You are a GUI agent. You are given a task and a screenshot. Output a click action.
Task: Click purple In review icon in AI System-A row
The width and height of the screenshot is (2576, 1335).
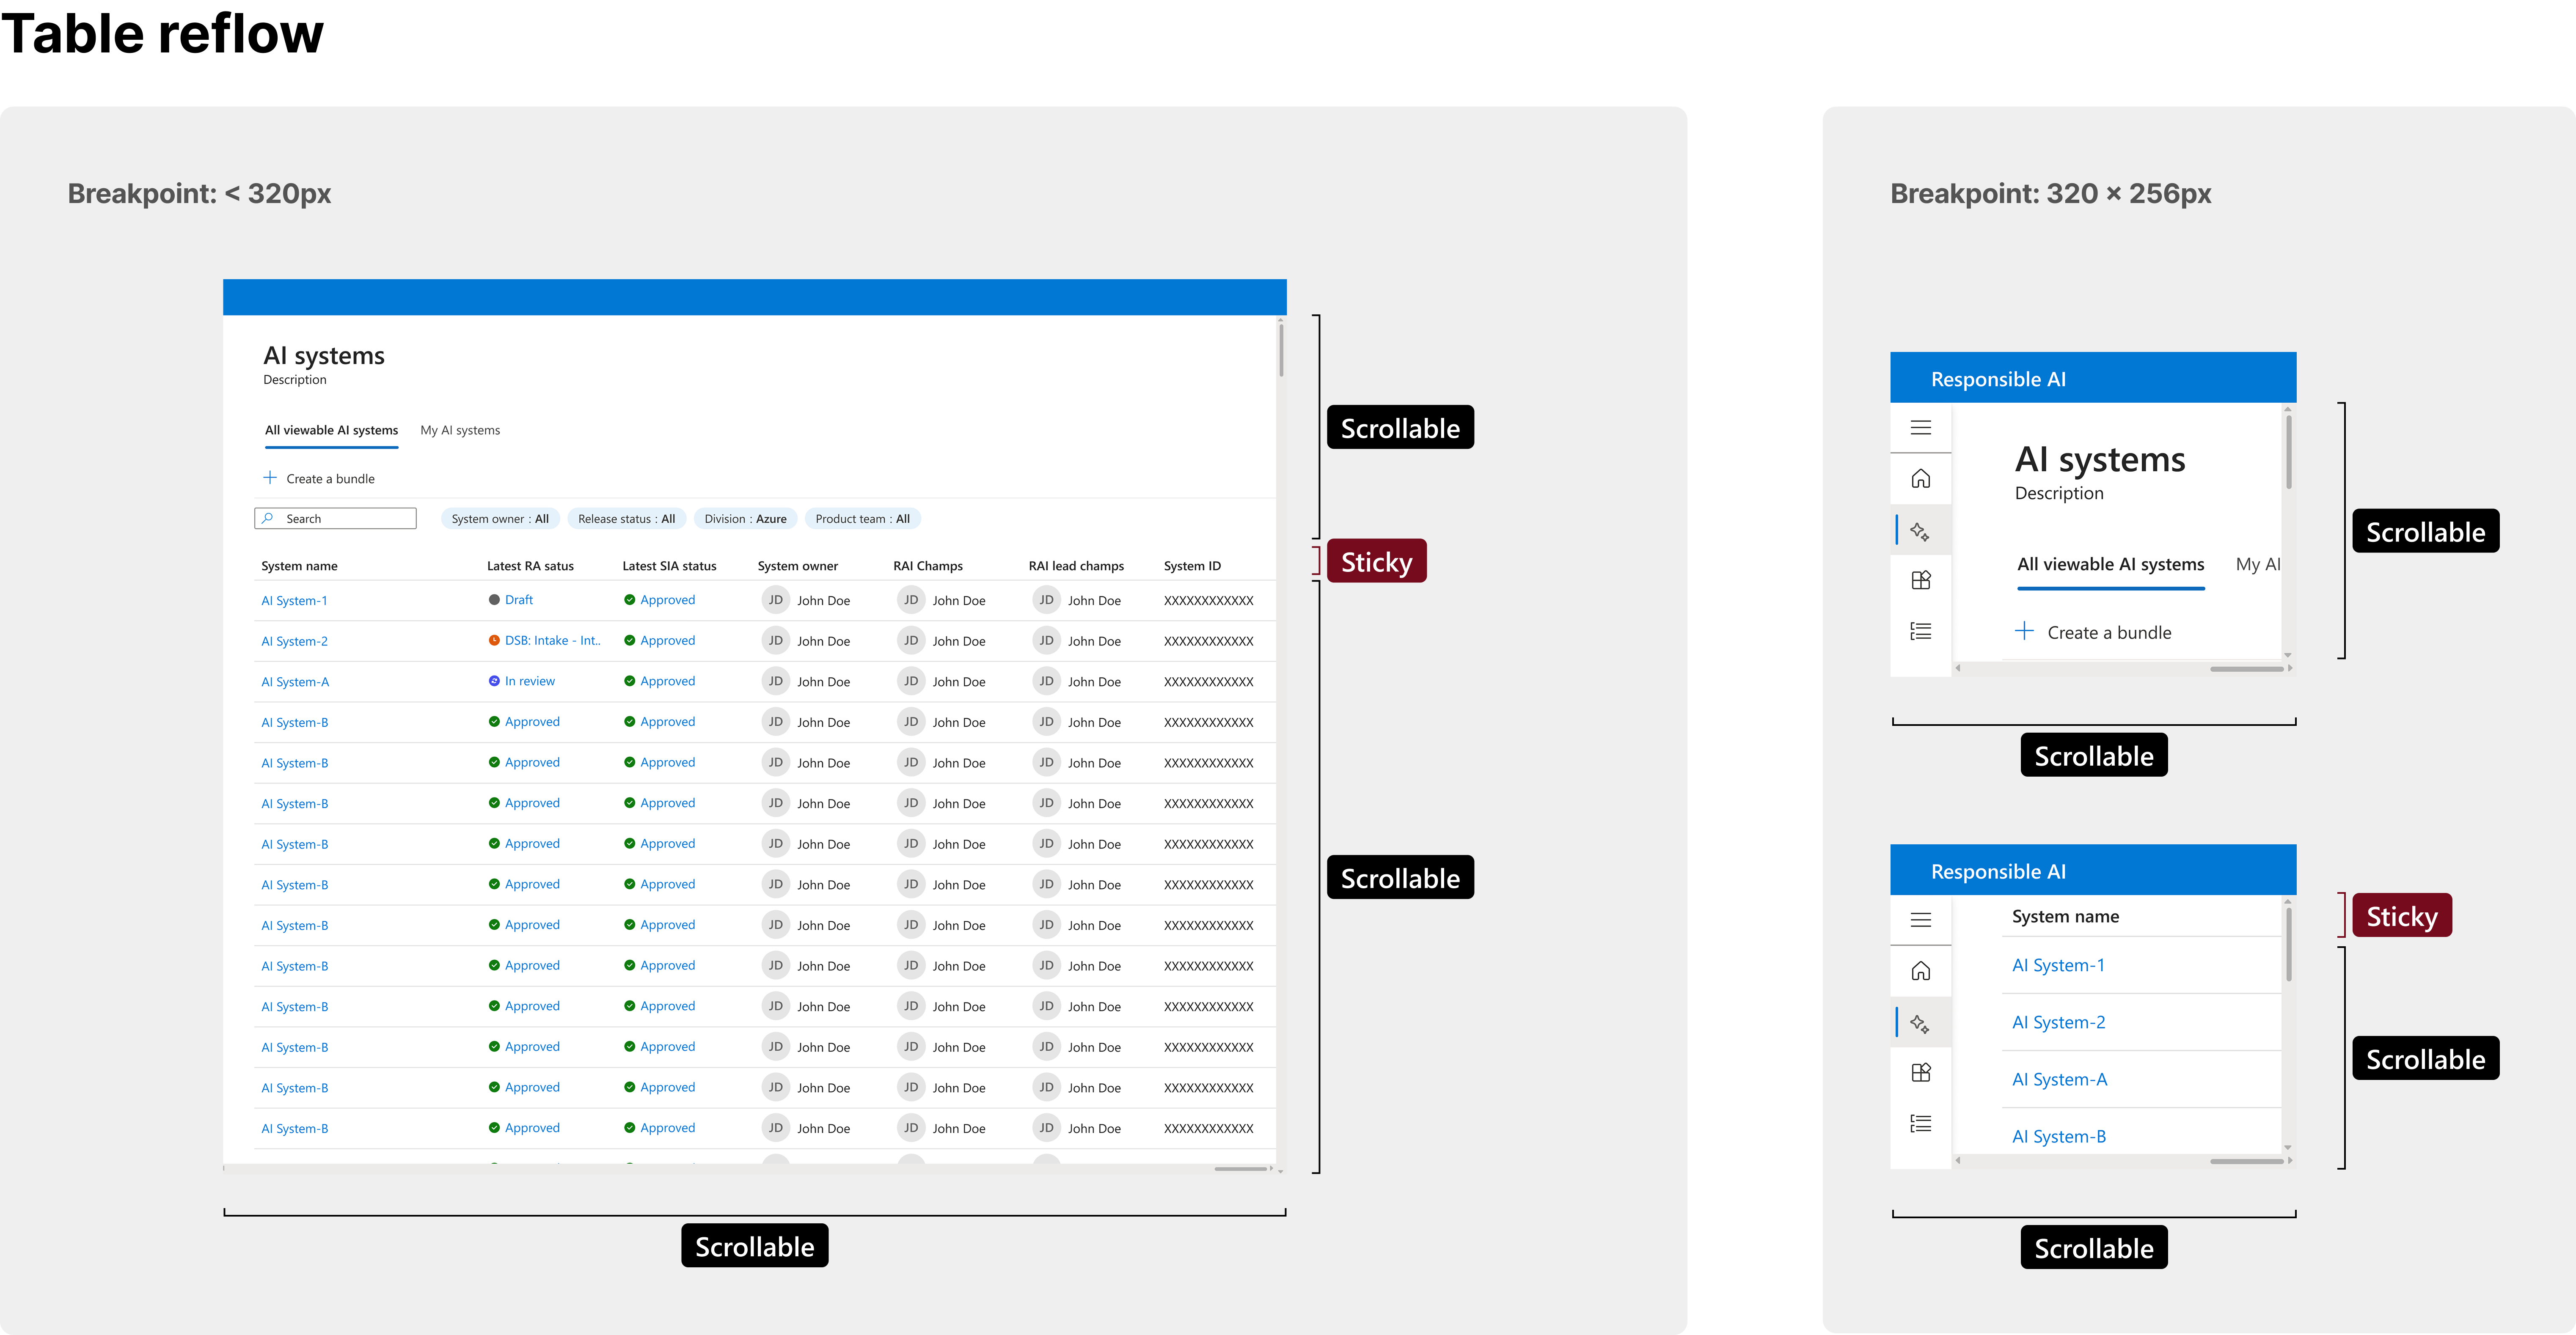point(494,681)
